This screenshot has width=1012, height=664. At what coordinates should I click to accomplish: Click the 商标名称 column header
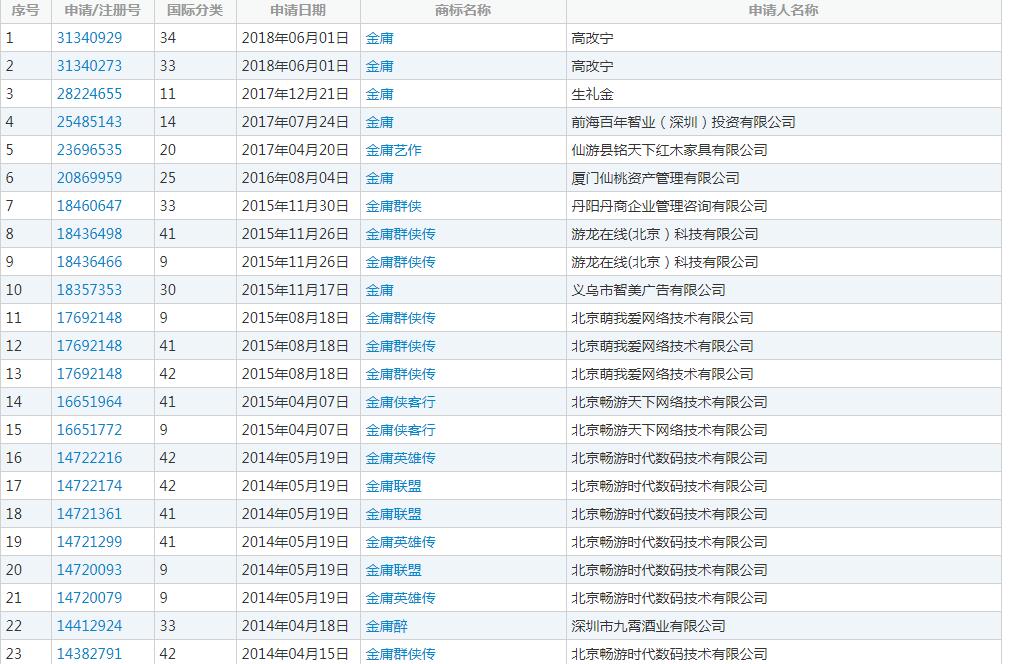pyautogui.click(x=463, y=11)
